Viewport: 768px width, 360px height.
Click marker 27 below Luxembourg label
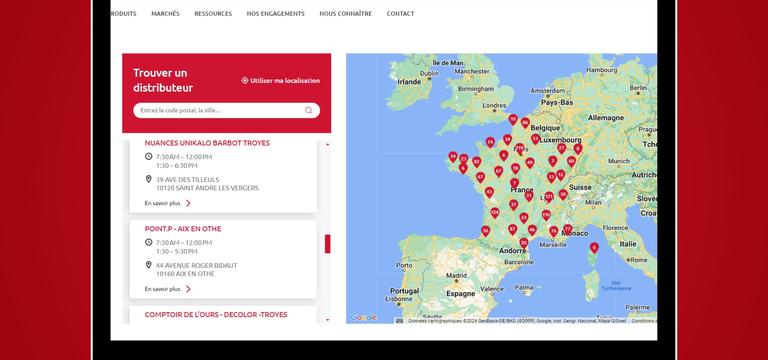(561, 148)
